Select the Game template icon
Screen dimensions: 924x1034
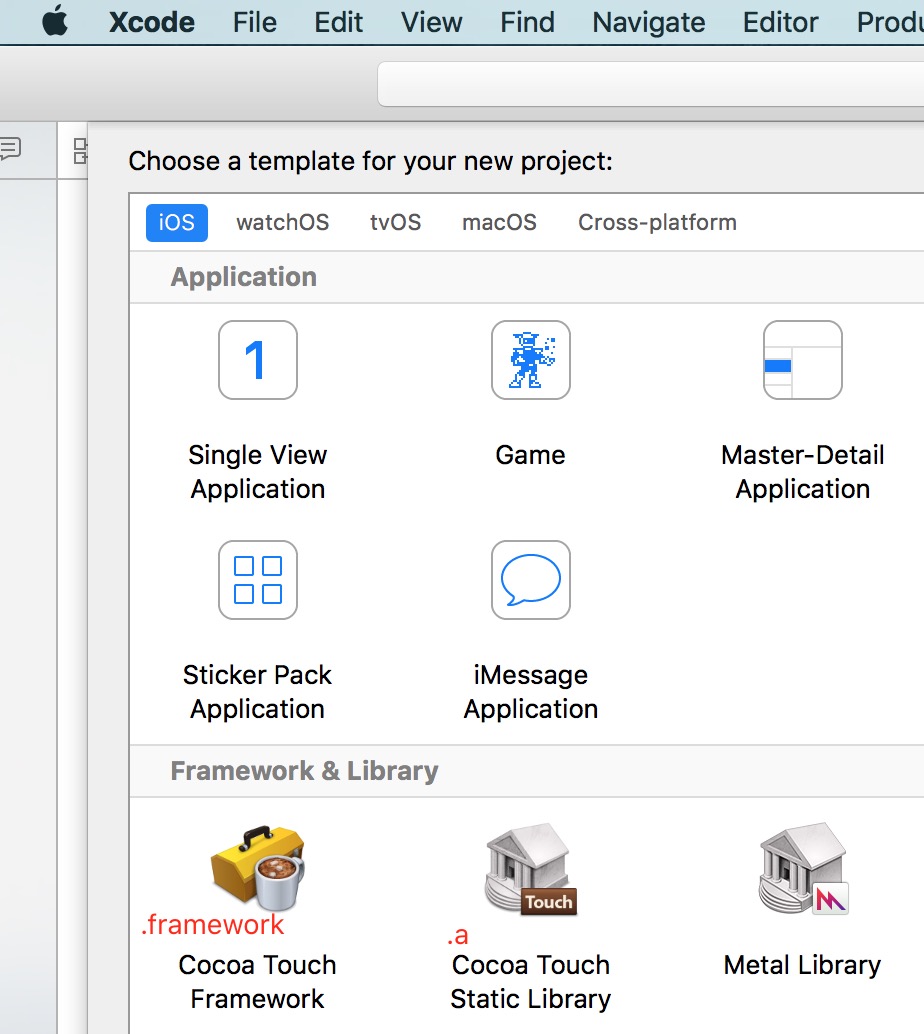pos(531,360)
